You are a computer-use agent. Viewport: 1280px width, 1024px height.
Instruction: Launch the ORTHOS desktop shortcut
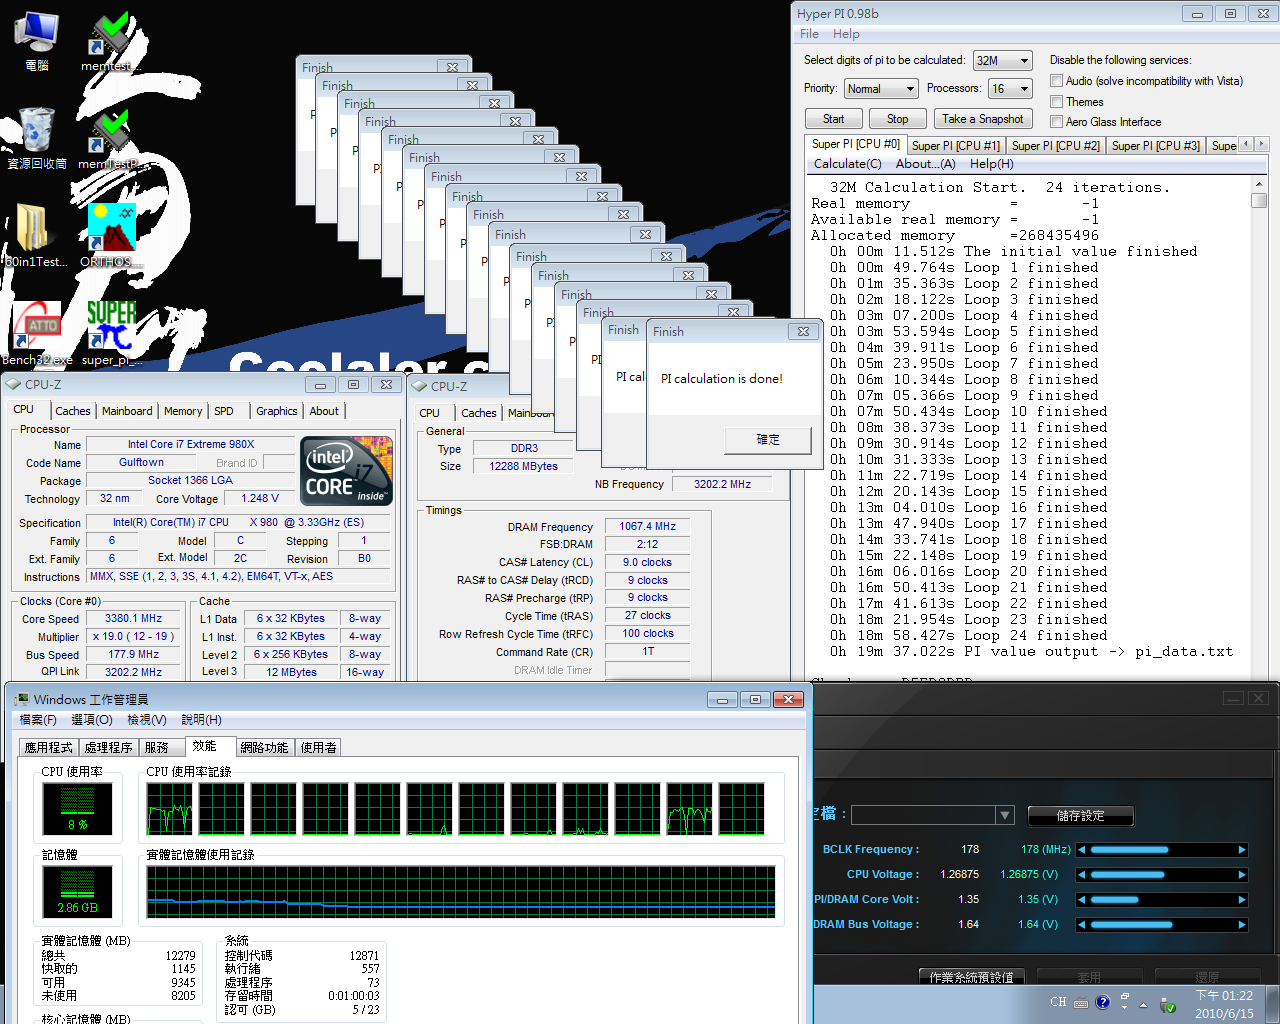[x=110, y=236]
